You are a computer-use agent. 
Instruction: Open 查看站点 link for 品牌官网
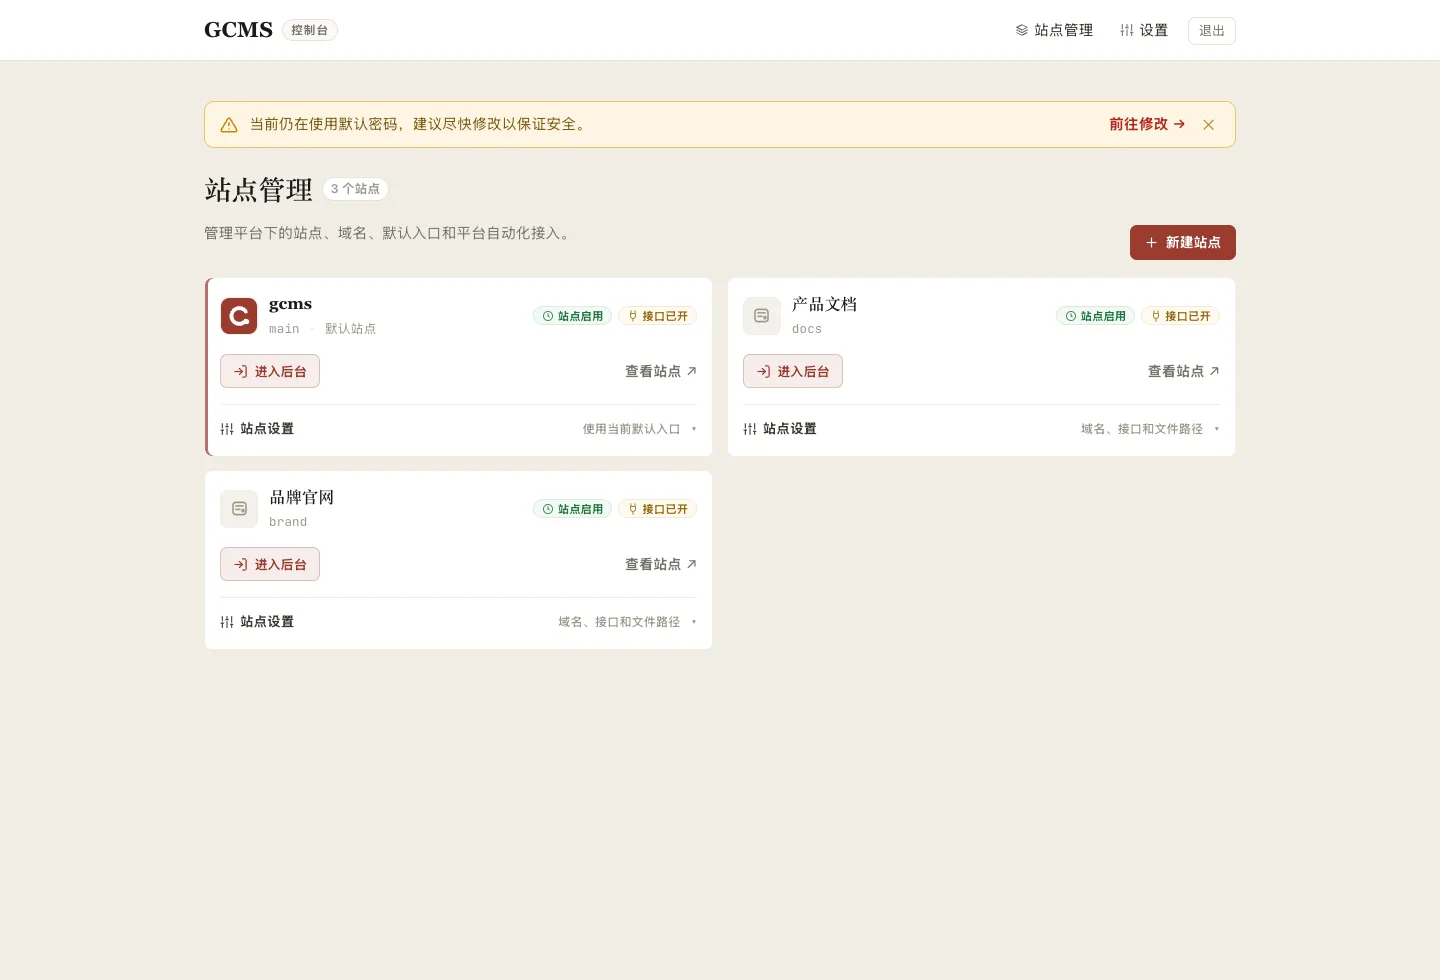(x=661, y=564)
